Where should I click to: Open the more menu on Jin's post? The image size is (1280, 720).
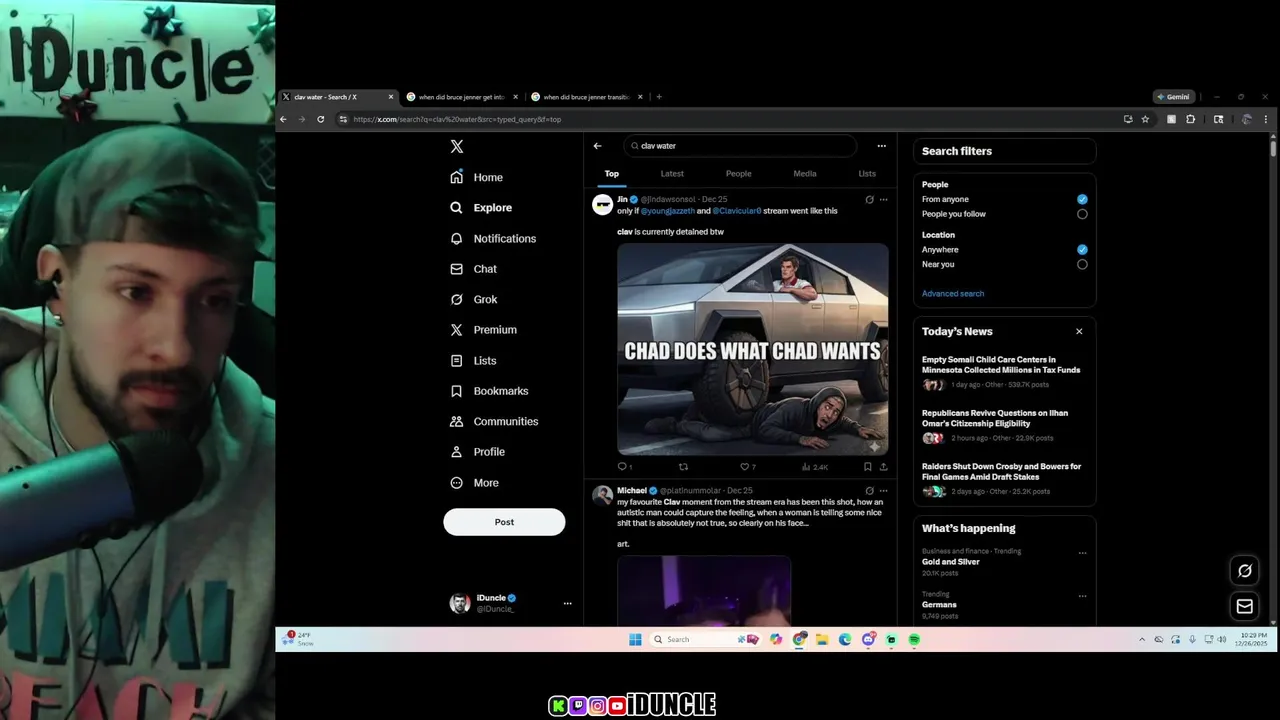[883, 200]
